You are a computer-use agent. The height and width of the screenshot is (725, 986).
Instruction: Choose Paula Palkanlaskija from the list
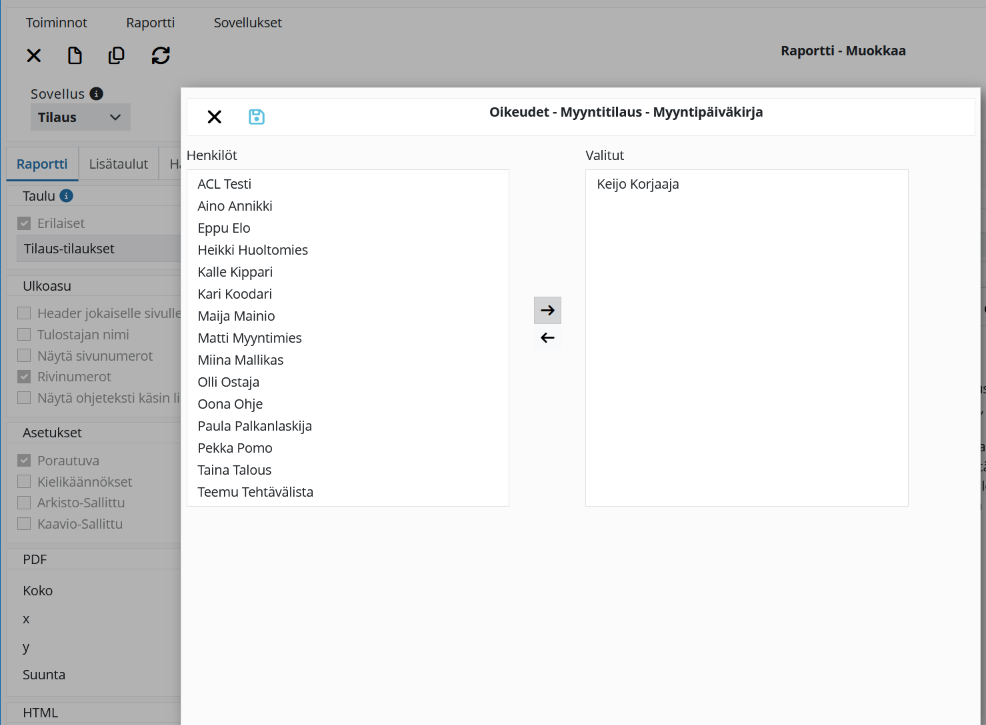pos(347,426)
